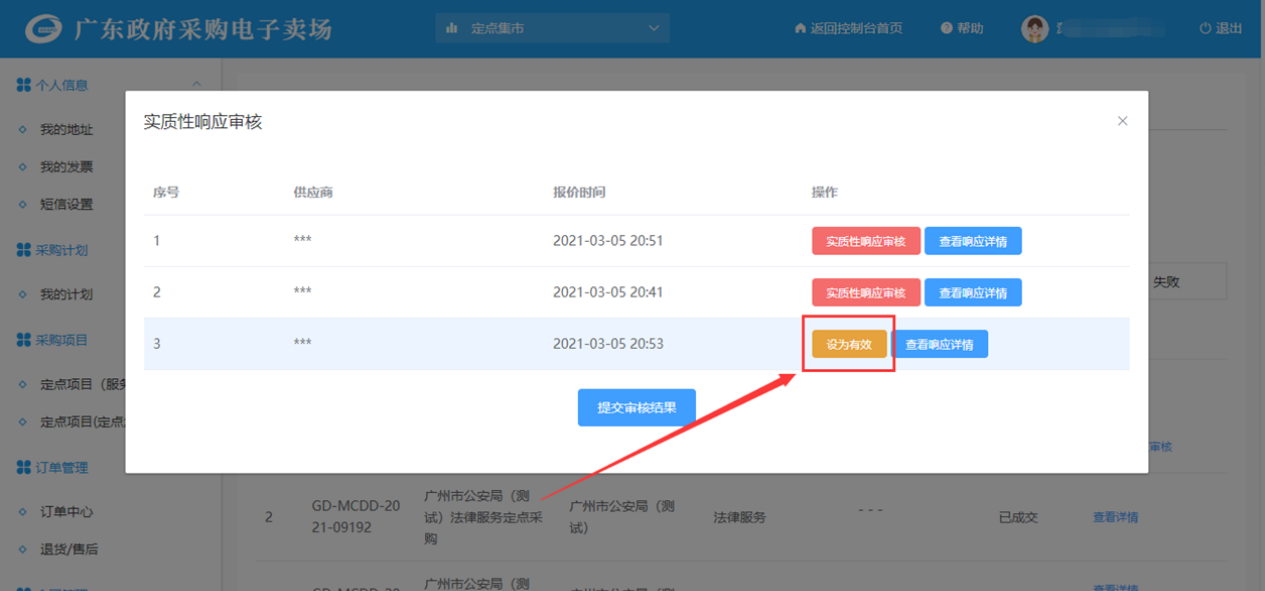Open the help question mark icon

pos(946,29)
